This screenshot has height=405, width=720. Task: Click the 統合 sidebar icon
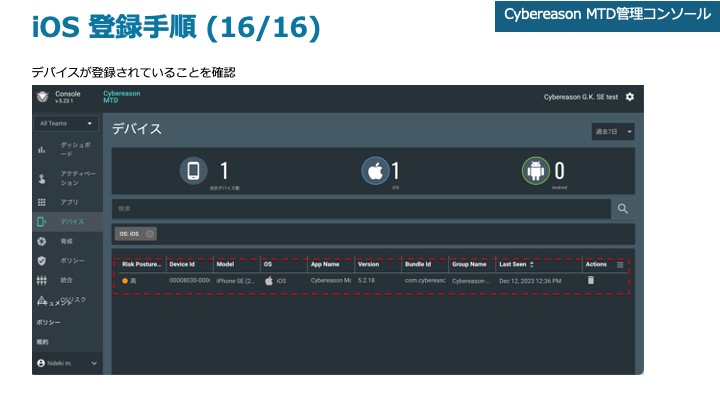42,280
